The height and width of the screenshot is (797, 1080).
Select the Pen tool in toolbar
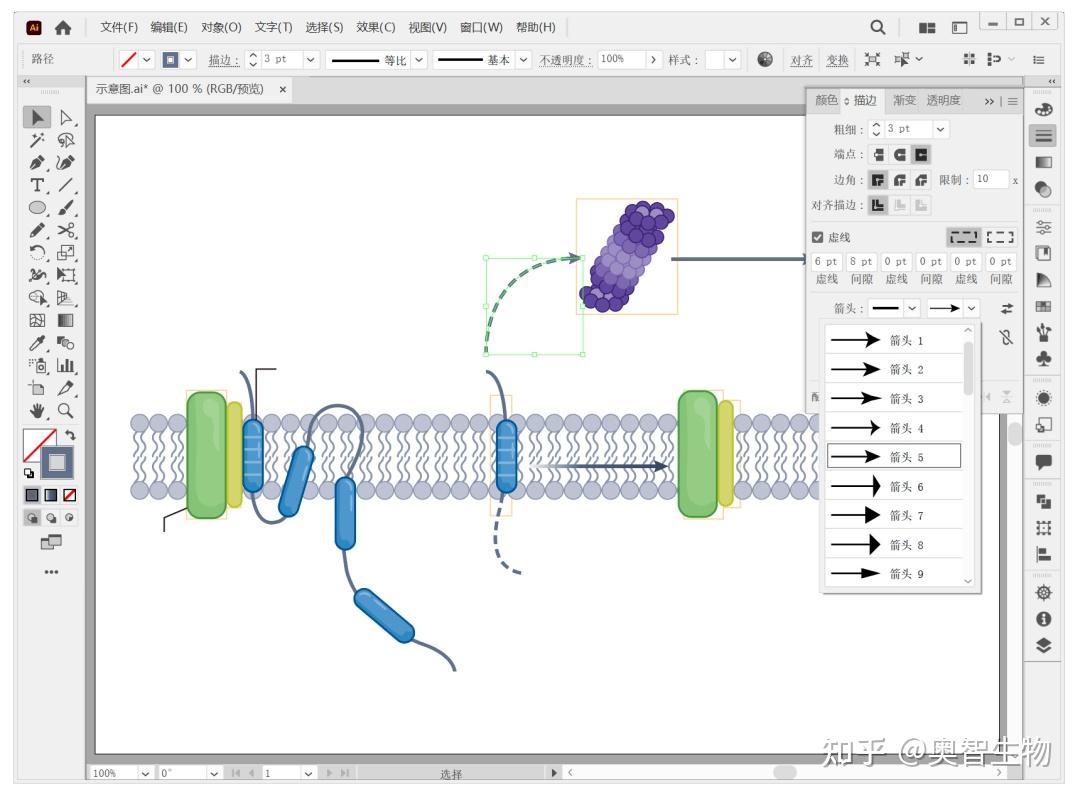37,163
